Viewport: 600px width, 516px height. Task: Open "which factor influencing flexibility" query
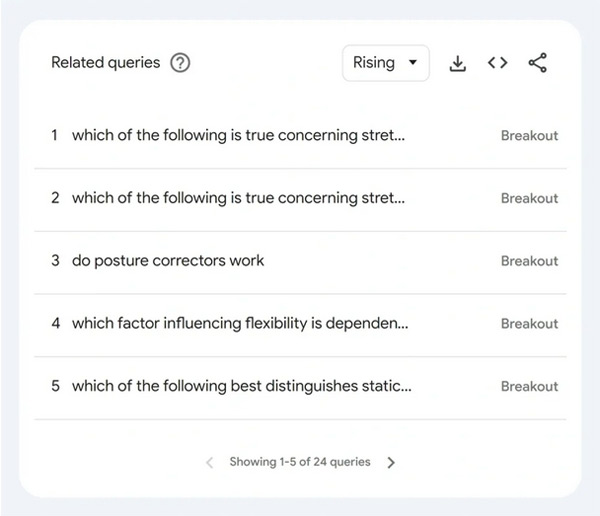click(x=240, y=324)
